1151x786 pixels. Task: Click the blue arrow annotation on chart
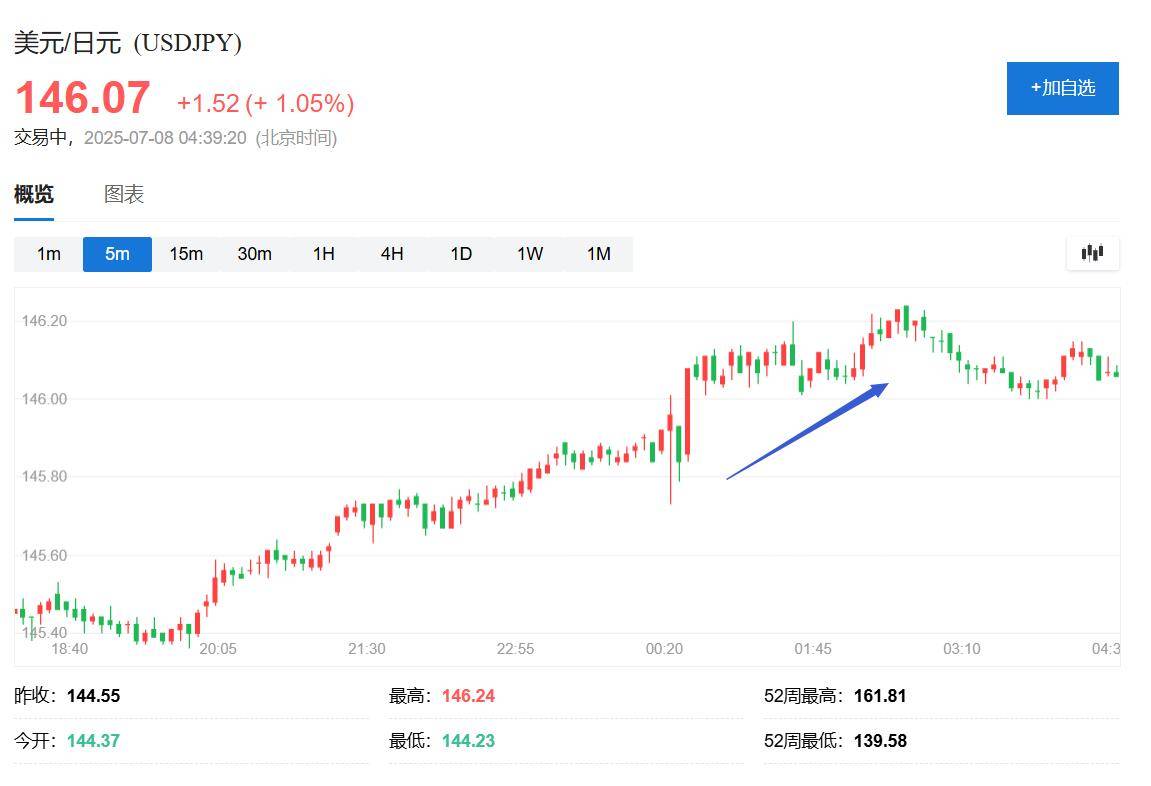[807, 431]
